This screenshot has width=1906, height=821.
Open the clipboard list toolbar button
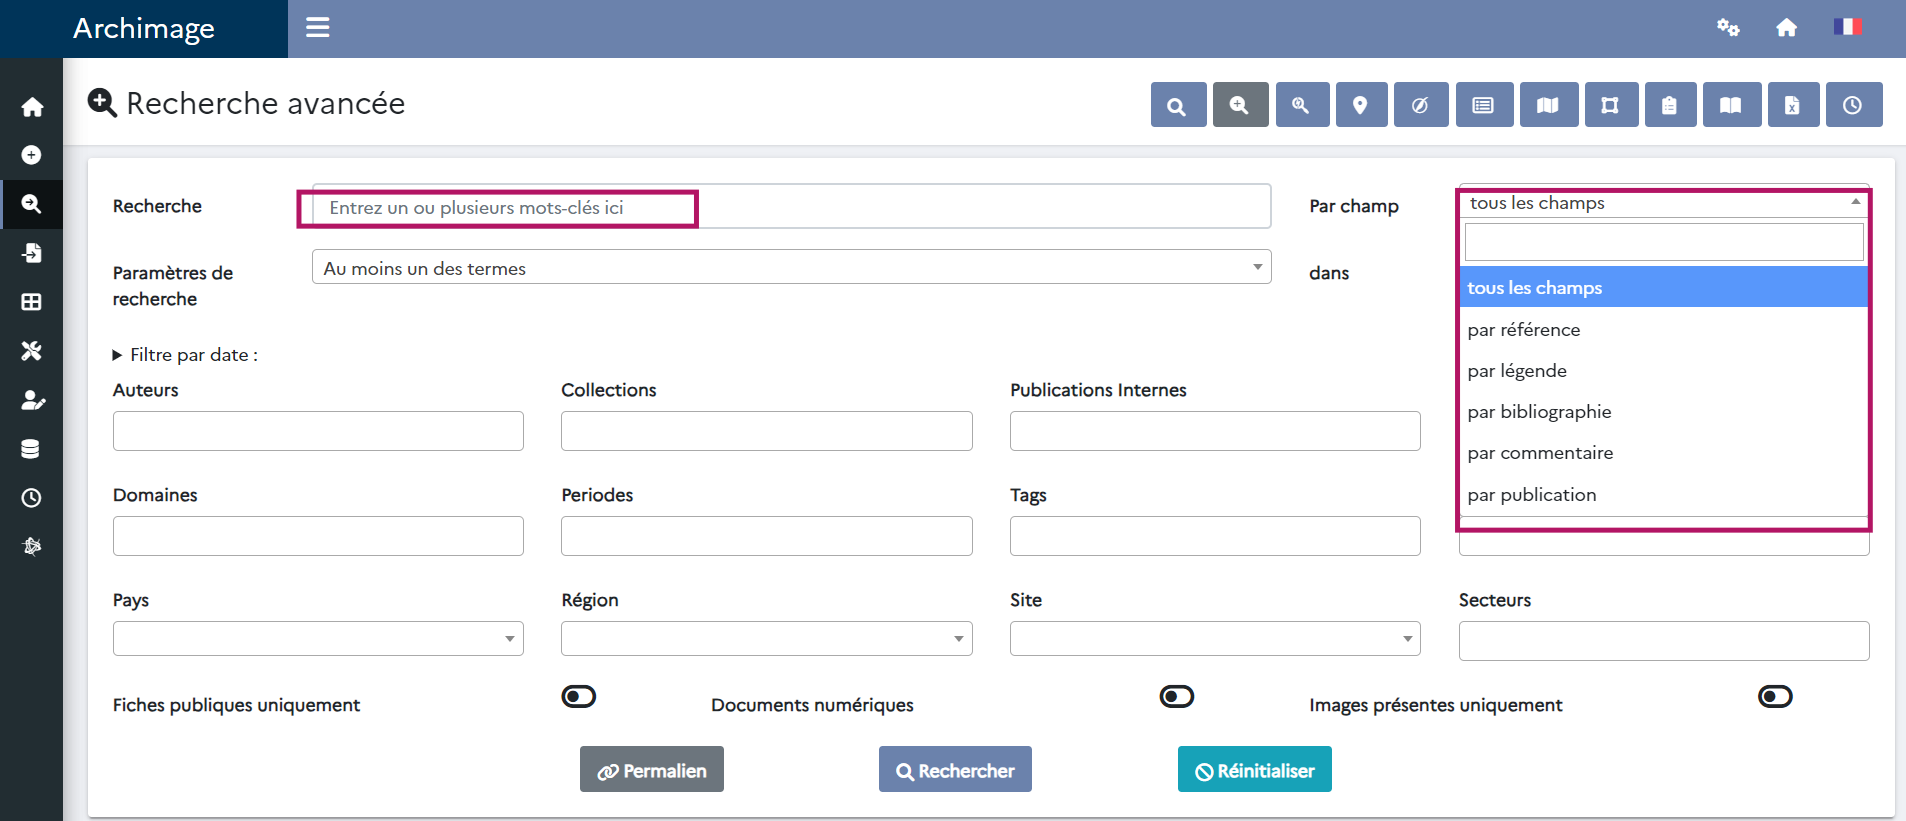point(1670,105)
